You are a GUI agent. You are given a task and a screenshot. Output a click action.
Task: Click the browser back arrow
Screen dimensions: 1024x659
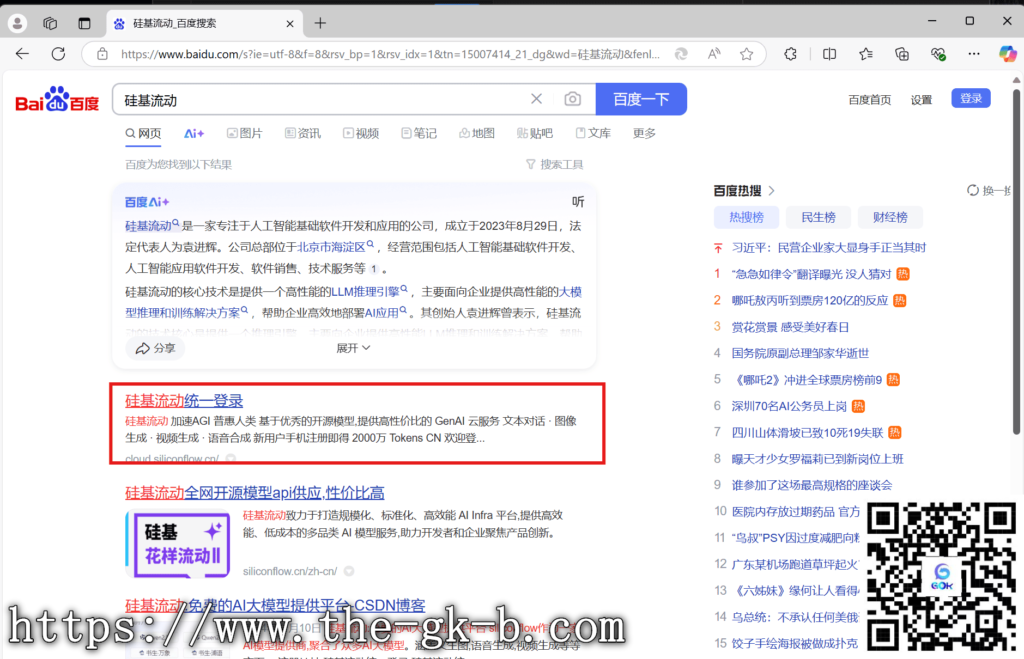(x=22, y=54)
